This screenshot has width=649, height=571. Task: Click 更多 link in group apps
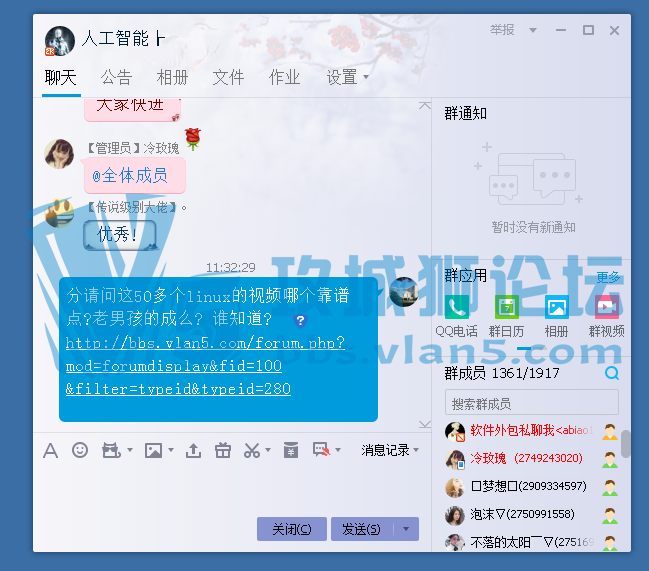608,277
